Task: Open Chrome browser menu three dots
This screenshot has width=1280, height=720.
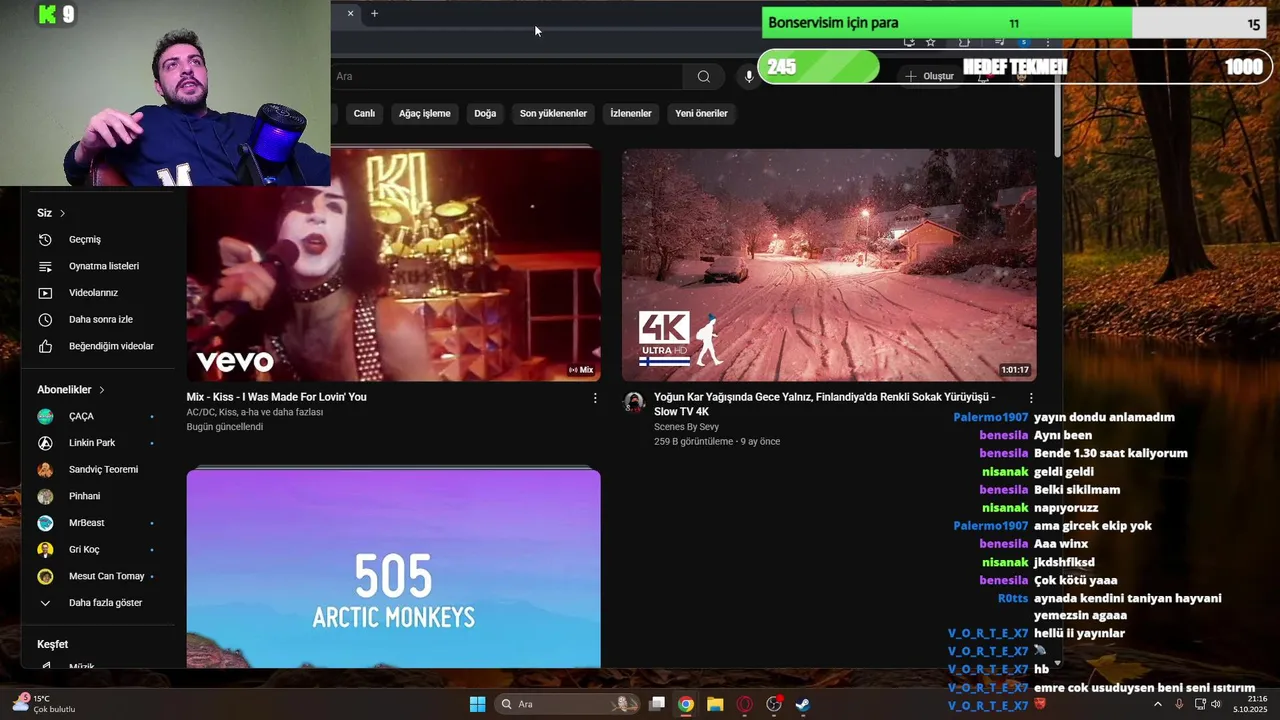Action: (1048, 42)
